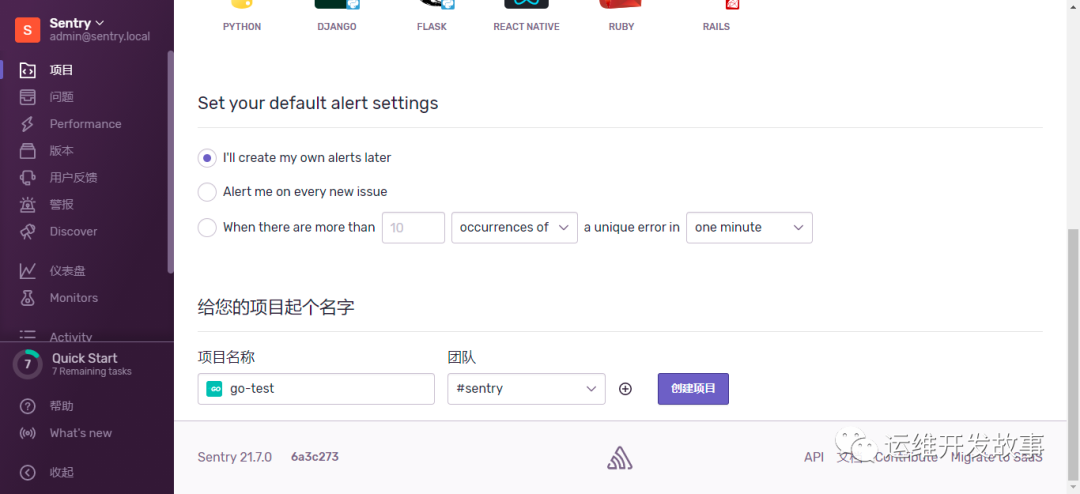The image size is (1080, 494).
Task: Click the admin@sentry.local account text
Action: pos(100,37)
